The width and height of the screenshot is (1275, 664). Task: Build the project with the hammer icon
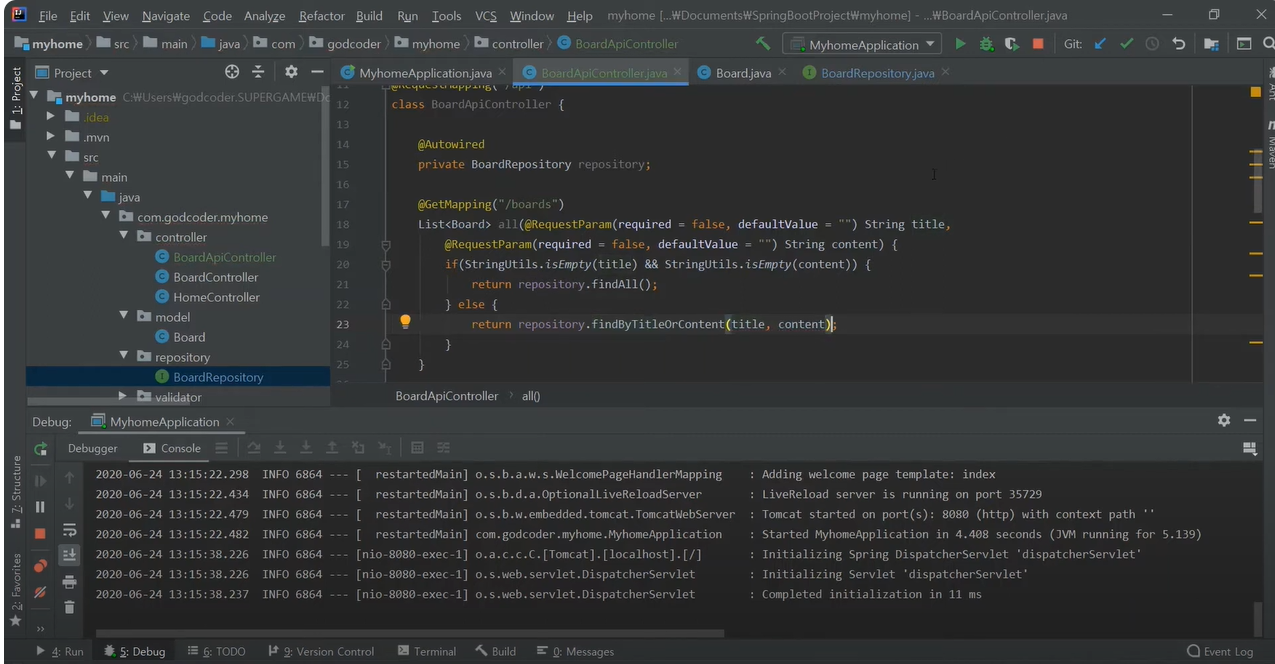pos(763,44)
